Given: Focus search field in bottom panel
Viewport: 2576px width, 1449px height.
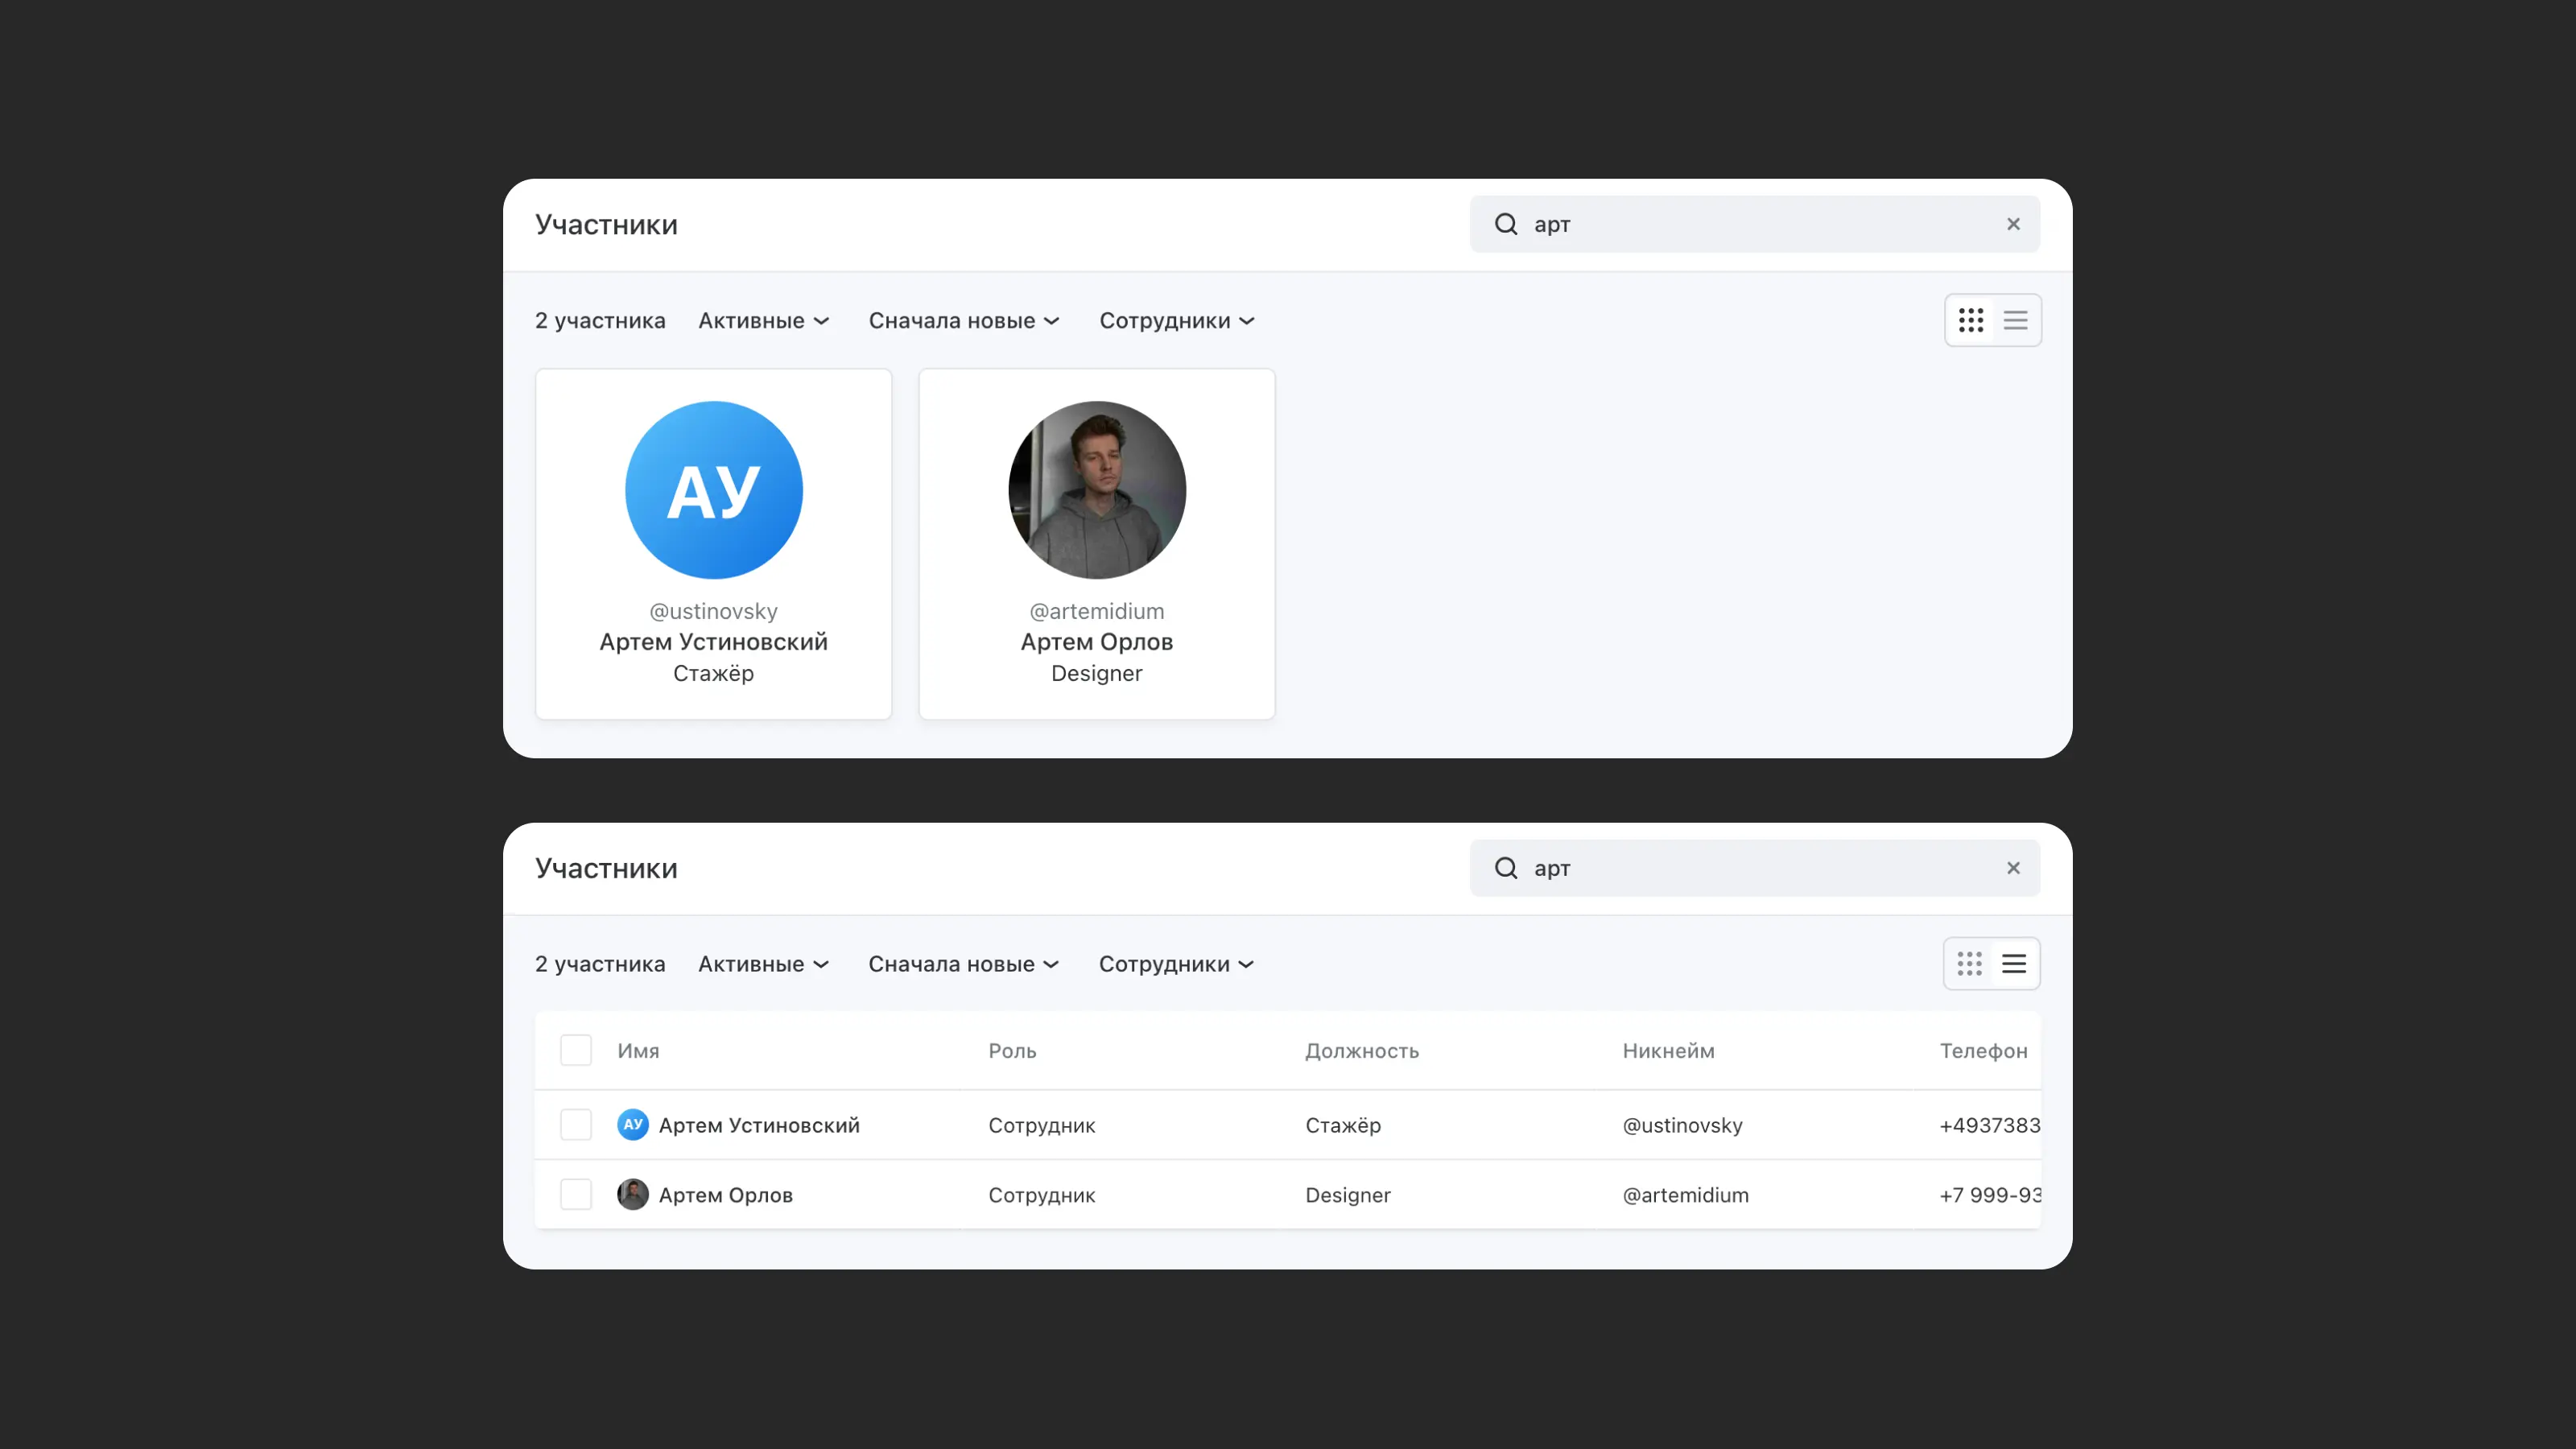Looking at the screenshot, I should tap(1760, 868).
